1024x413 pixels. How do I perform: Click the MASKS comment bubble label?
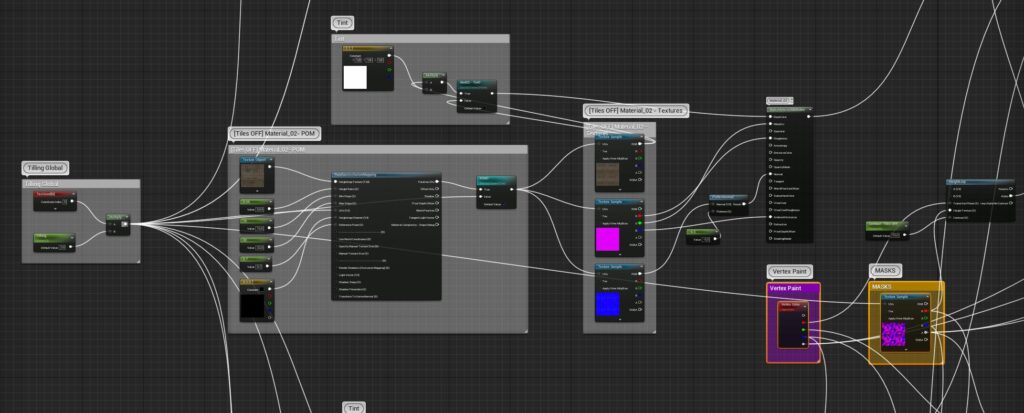click(884, 271)
